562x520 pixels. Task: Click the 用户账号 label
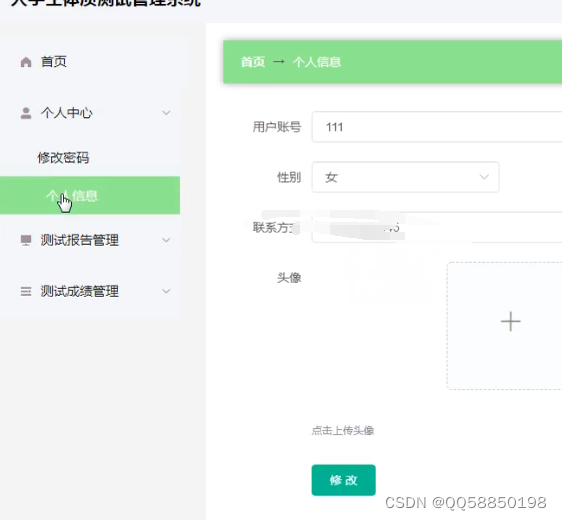pyautogui.click(x=277, y=127)
